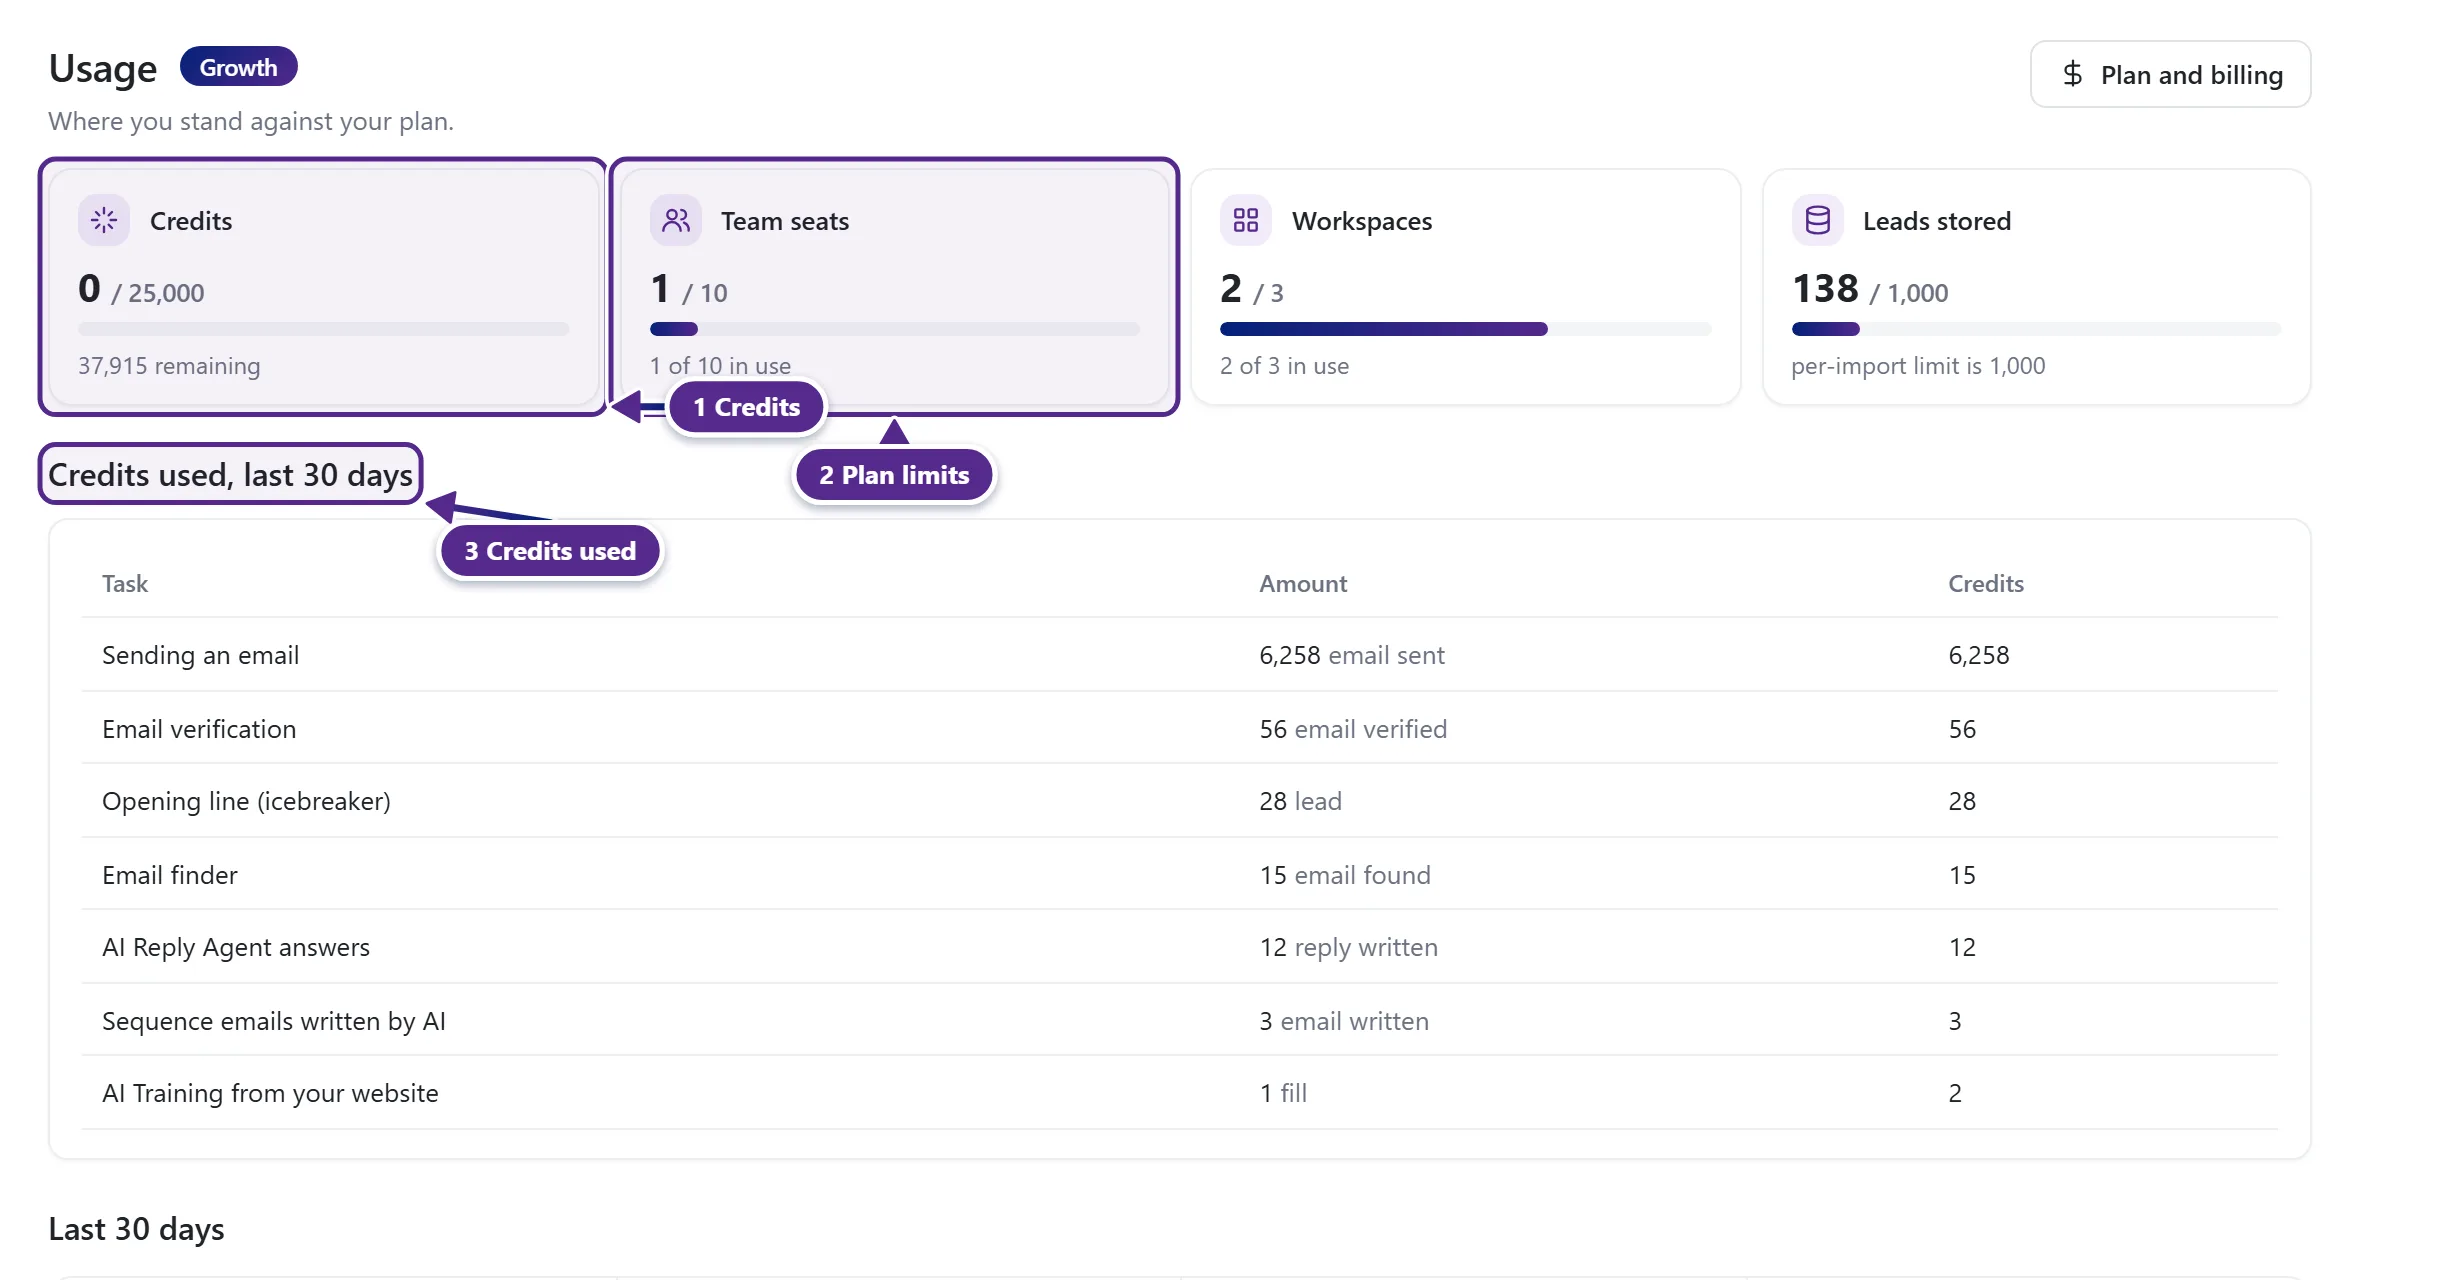Screen dimensions: 2440x1280
Task: Select the "Email finder" row
Action: tap(1180, 874)
